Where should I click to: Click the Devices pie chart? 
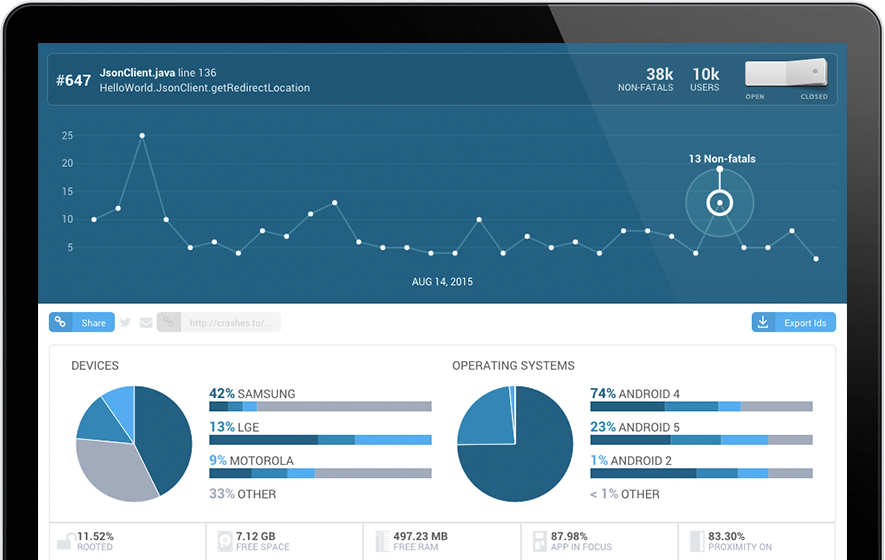(x=134, y=444)
